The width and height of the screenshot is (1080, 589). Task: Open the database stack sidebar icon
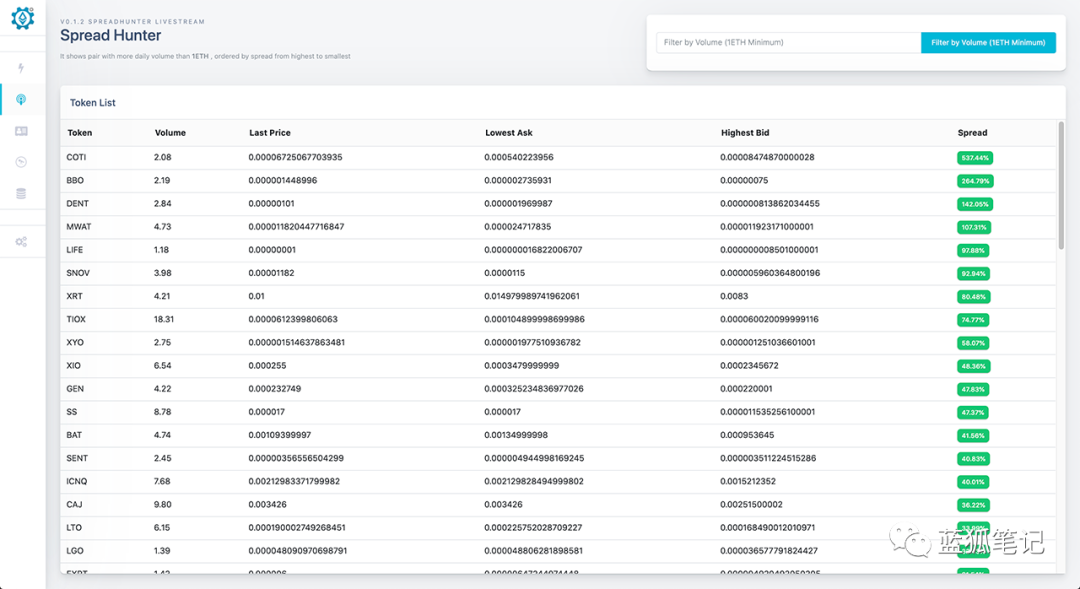click(x=22, y=193)
